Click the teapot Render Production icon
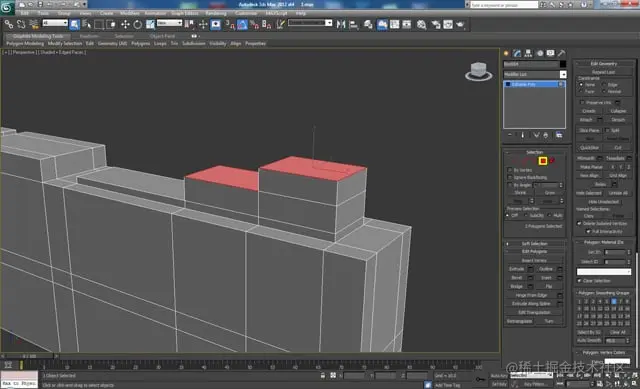The width and height of the screenshot is (640, 389). [x=460, y=24]
